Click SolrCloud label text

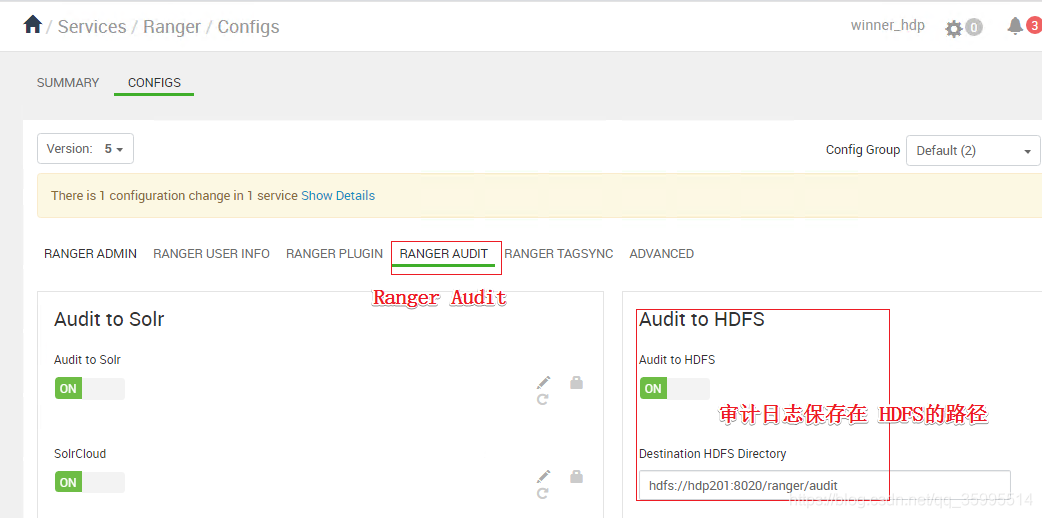(x=80, y=453)
